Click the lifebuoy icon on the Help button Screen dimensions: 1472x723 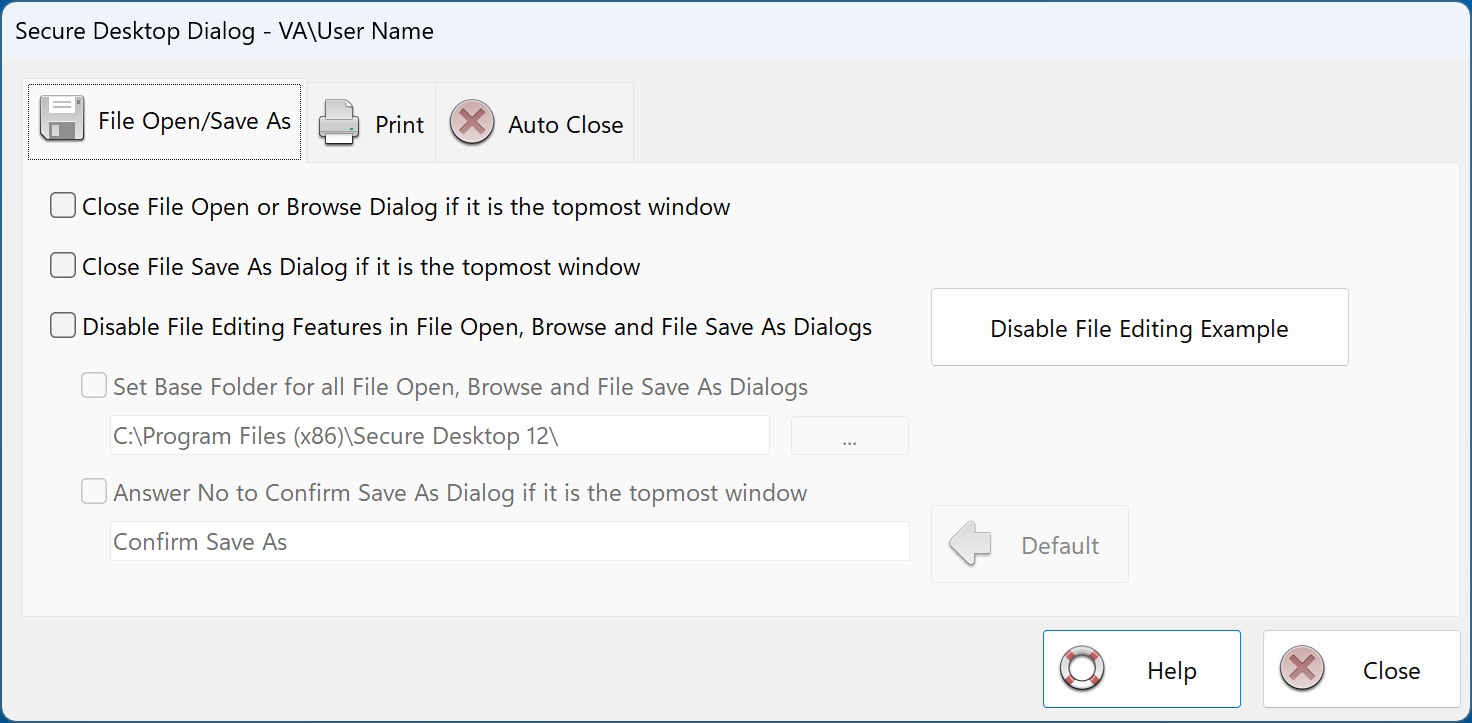coord(1081,669)
